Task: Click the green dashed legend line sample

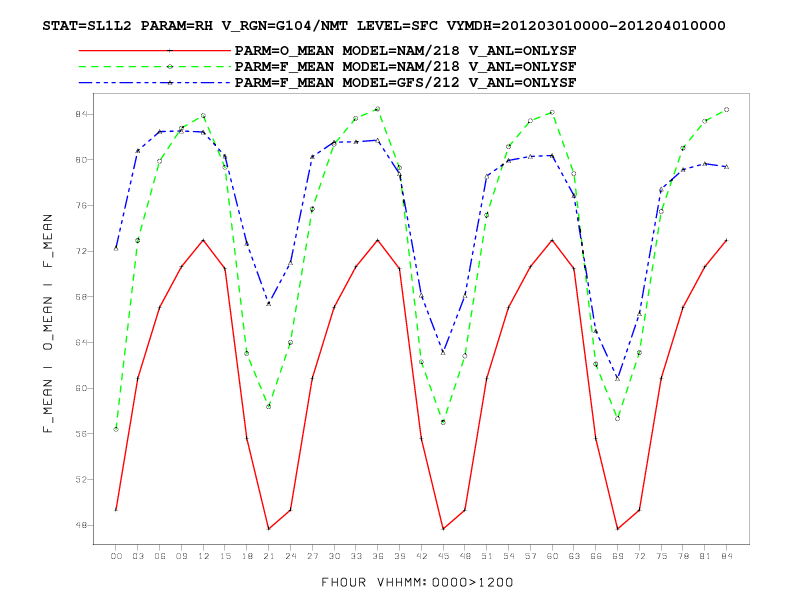Action: point(155,67)
